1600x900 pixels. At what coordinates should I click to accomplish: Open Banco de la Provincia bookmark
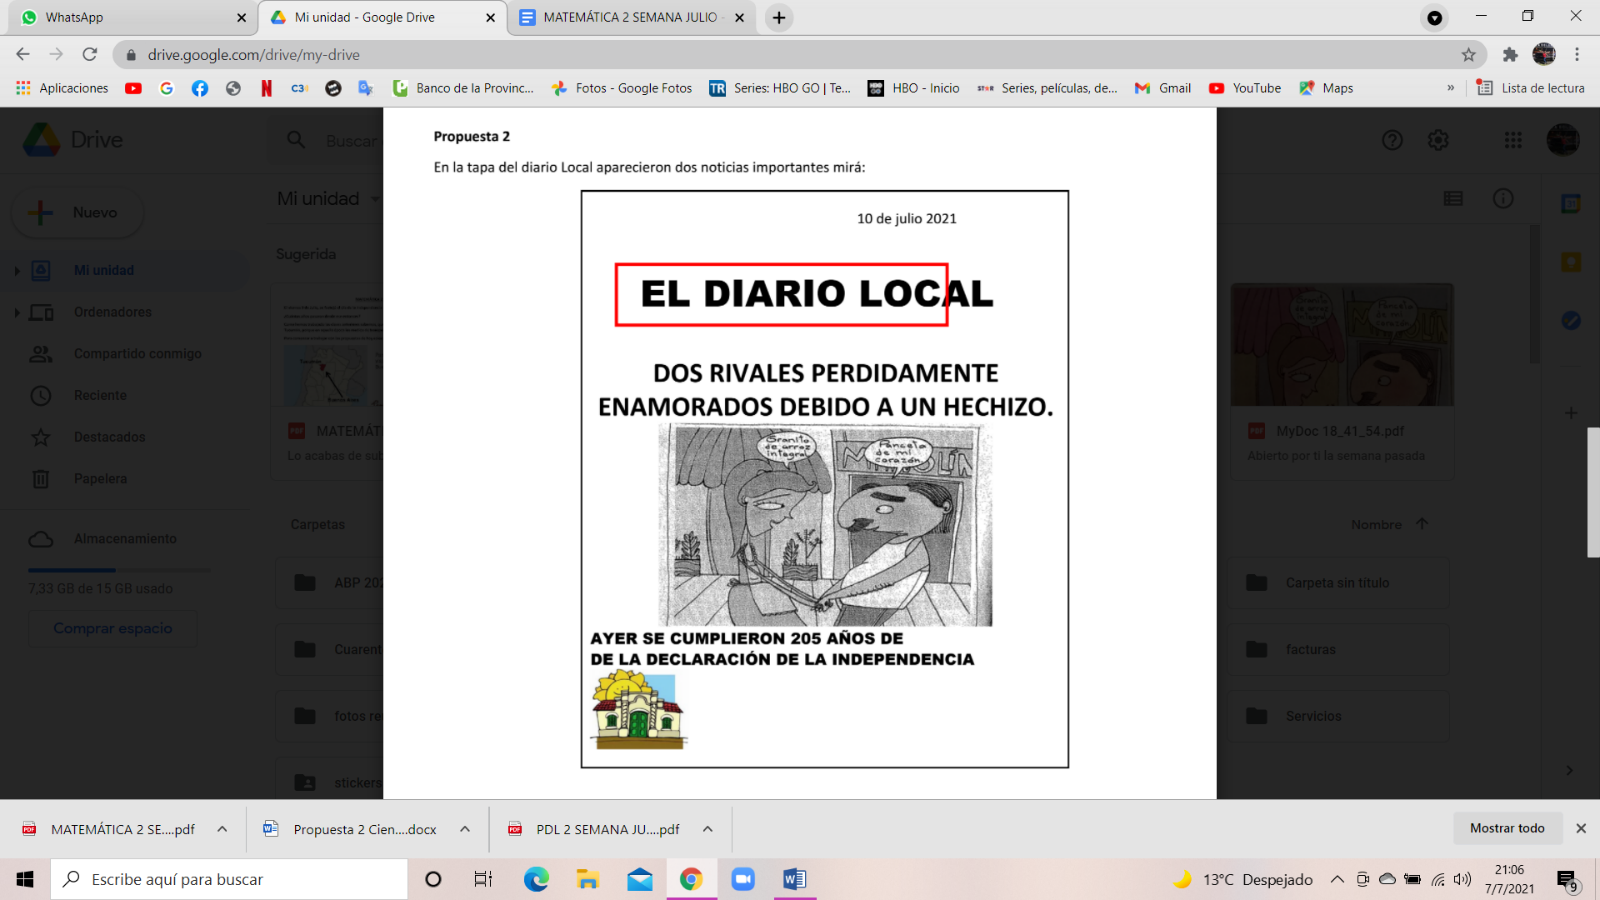coord(463,88)
